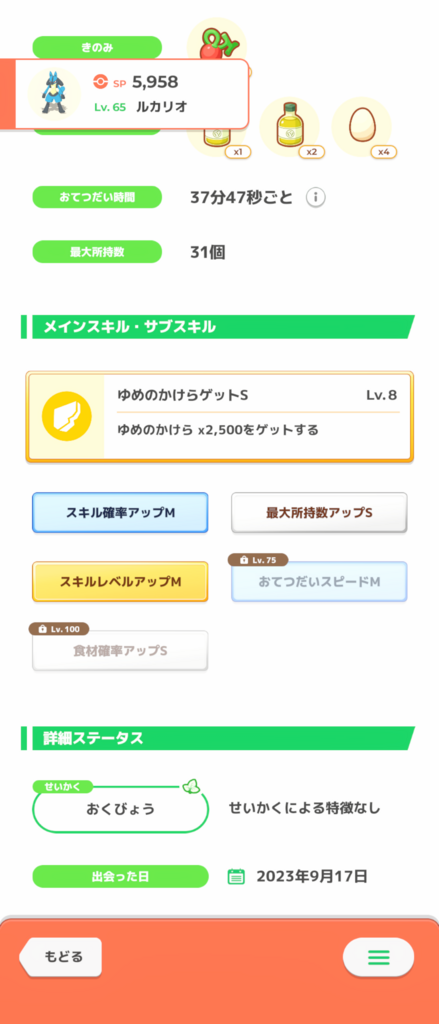Viewport: 439px width, 1024px height.
Task: Tap the メインスキル・サブスキル section header
Action: pos(218,327)
